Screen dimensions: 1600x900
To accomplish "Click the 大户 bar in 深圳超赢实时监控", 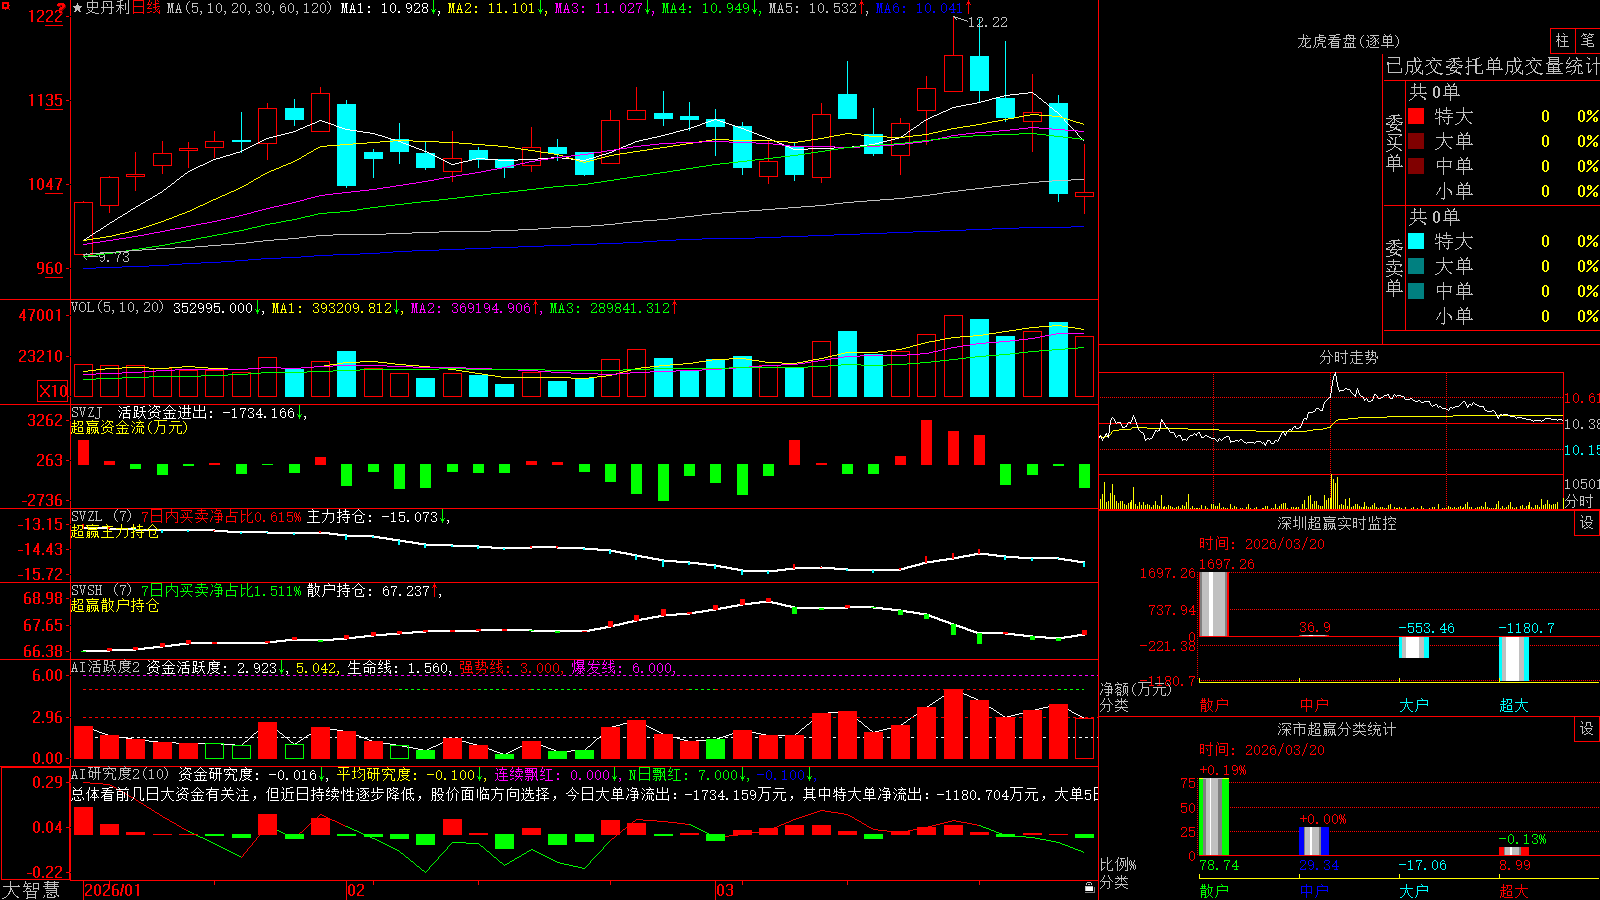I will click(1414, 647).
